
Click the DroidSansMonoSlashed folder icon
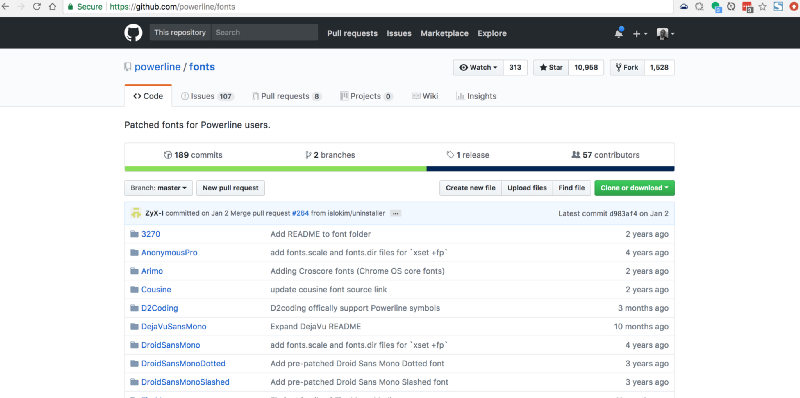point(134,382)
